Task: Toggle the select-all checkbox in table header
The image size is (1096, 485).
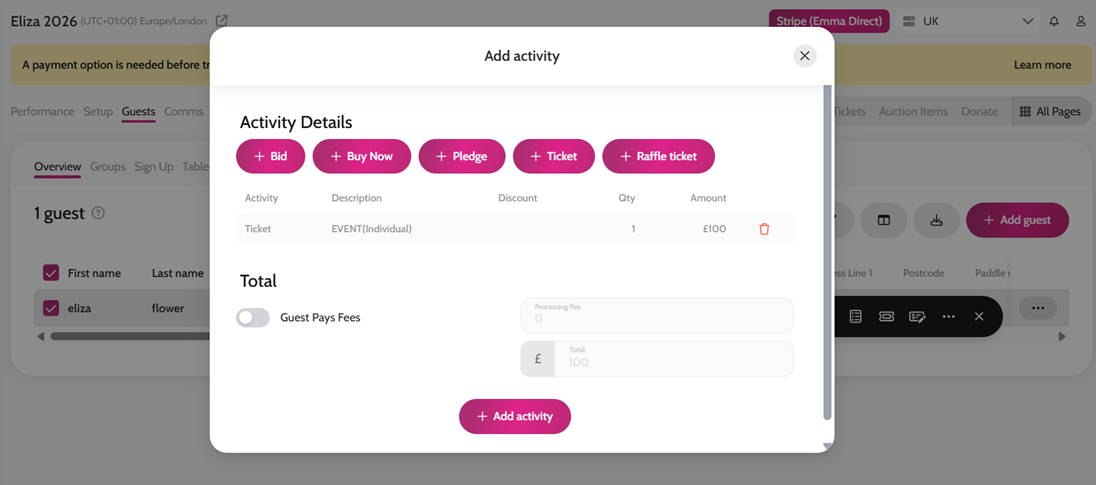Action: coord(51,273)
